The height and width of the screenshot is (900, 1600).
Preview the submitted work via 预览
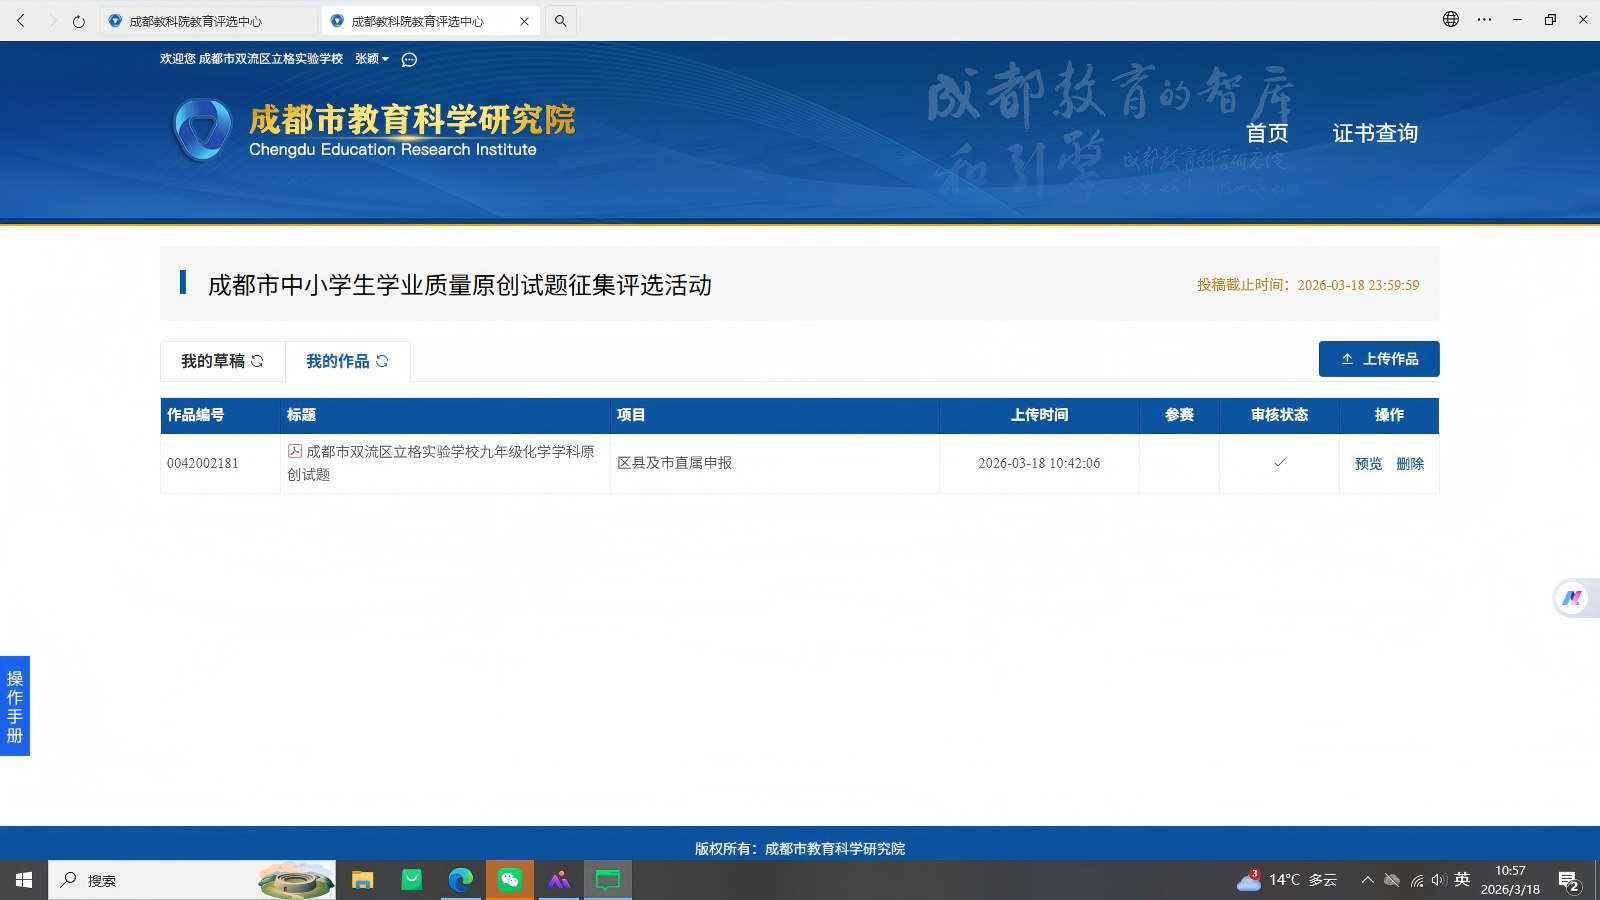coord(1368,464)
